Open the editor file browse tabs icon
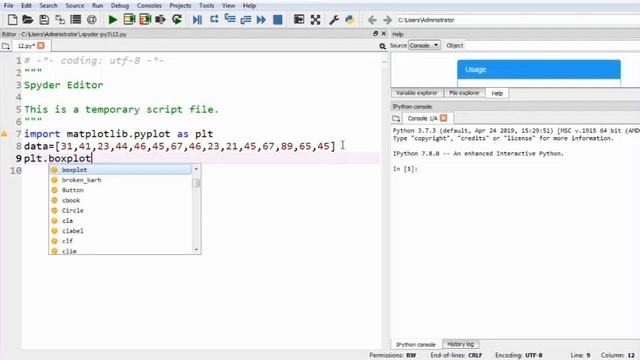640x360 pixels. pos(6,46)
